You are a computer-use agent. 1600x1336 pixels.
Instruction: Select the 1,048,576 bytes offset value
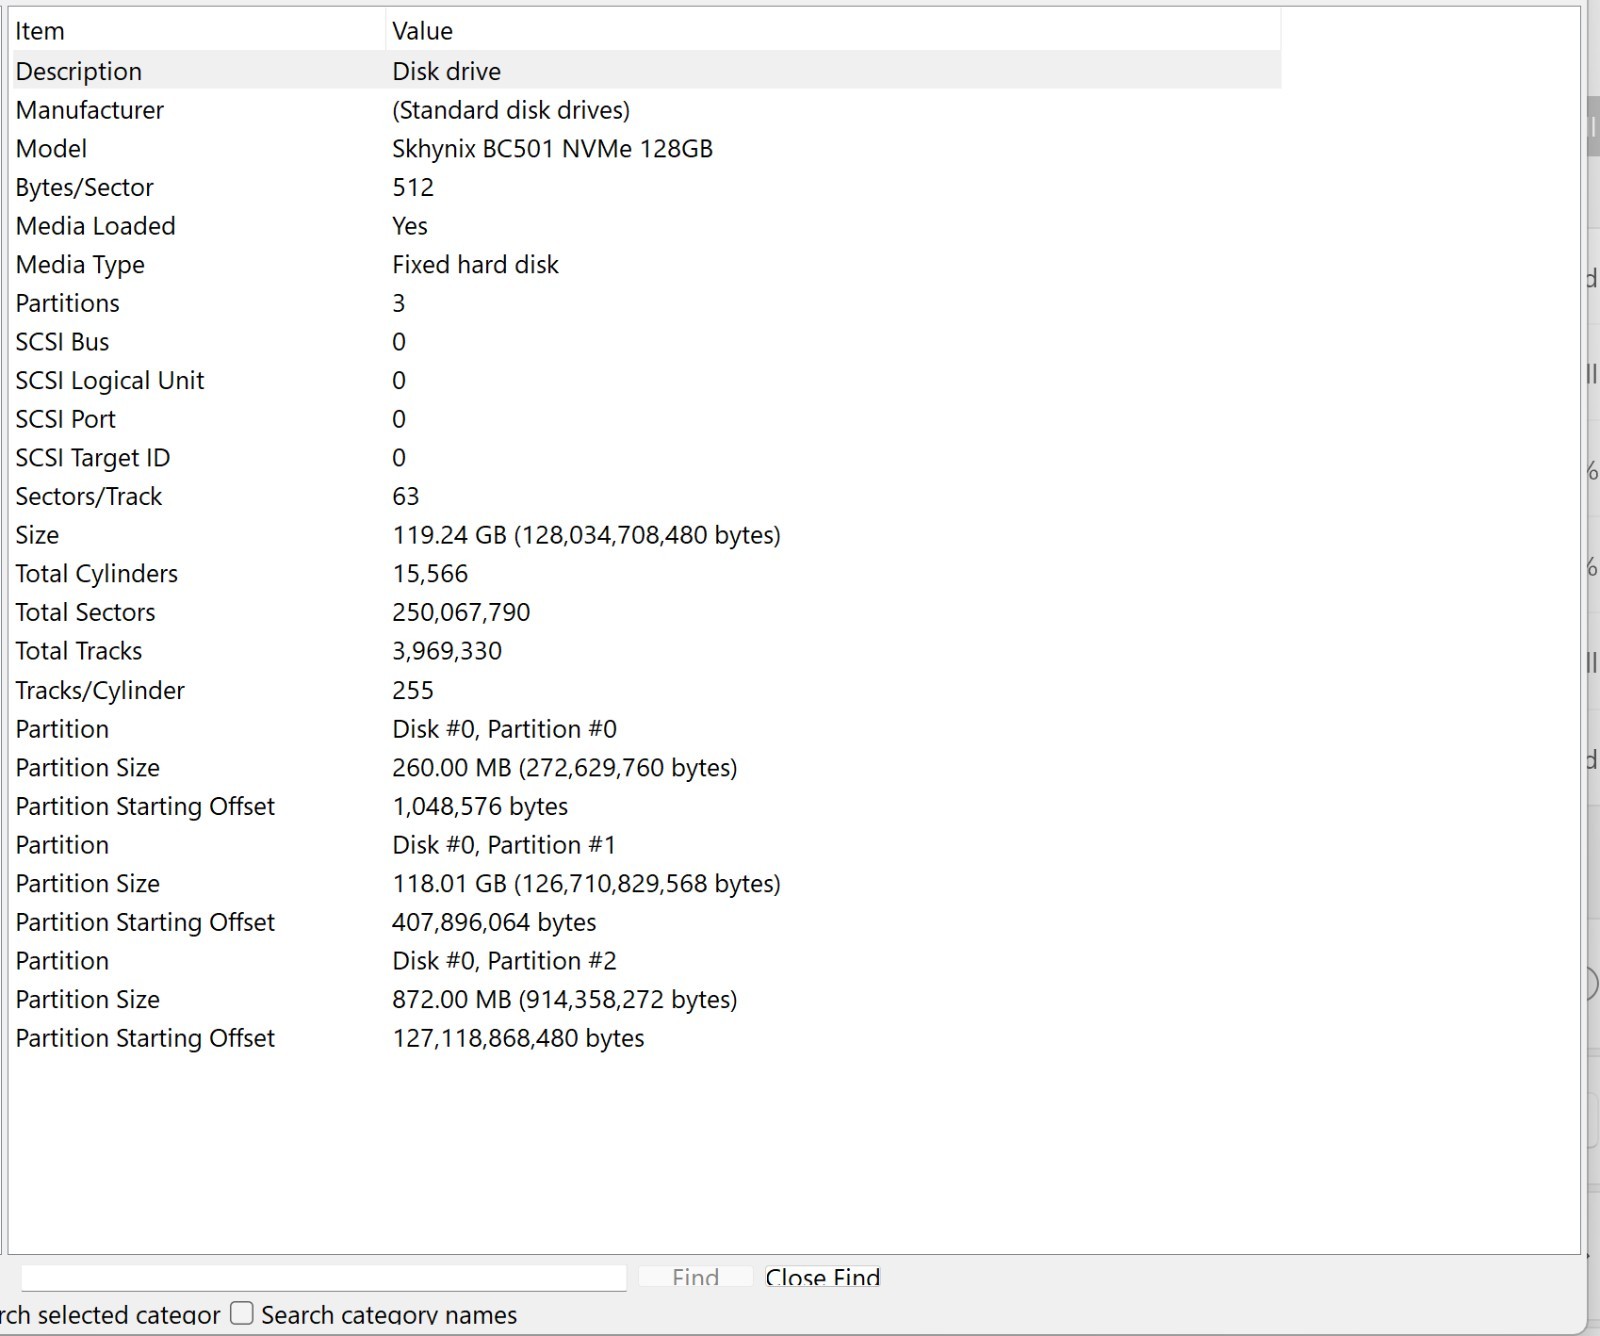coord(480,806)
